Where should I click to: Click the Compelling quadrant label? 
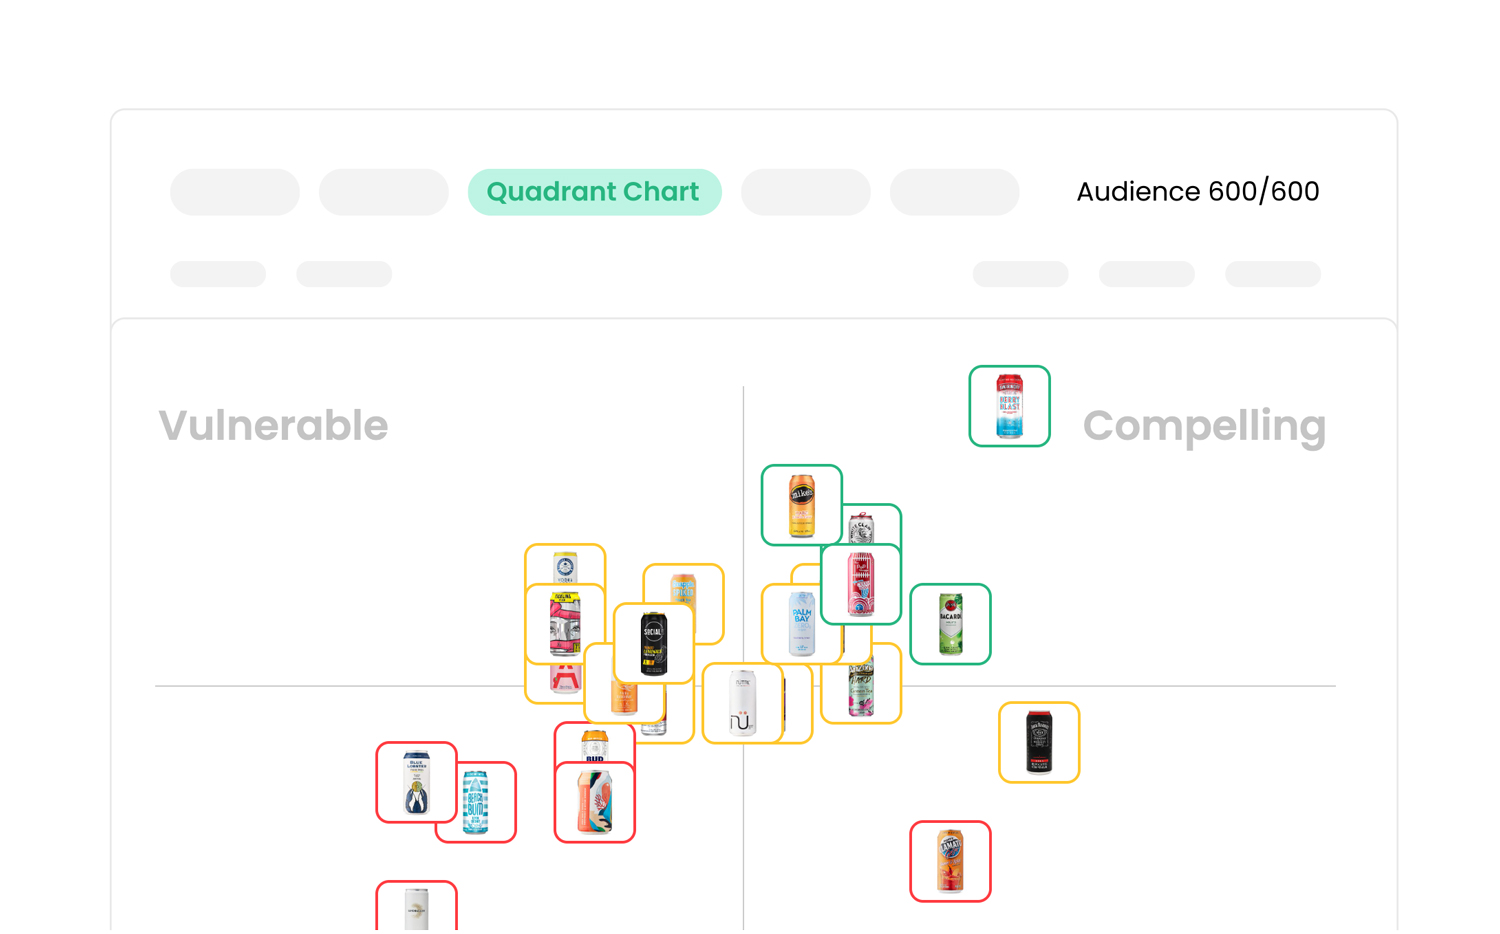click(1203, 426)
